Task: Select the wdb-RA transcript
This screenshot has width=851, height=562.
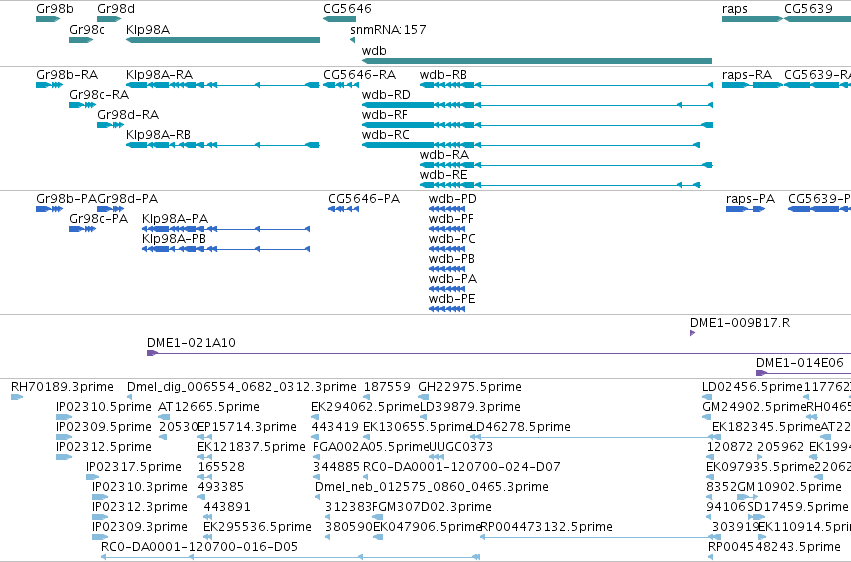Action: [566, 165]
